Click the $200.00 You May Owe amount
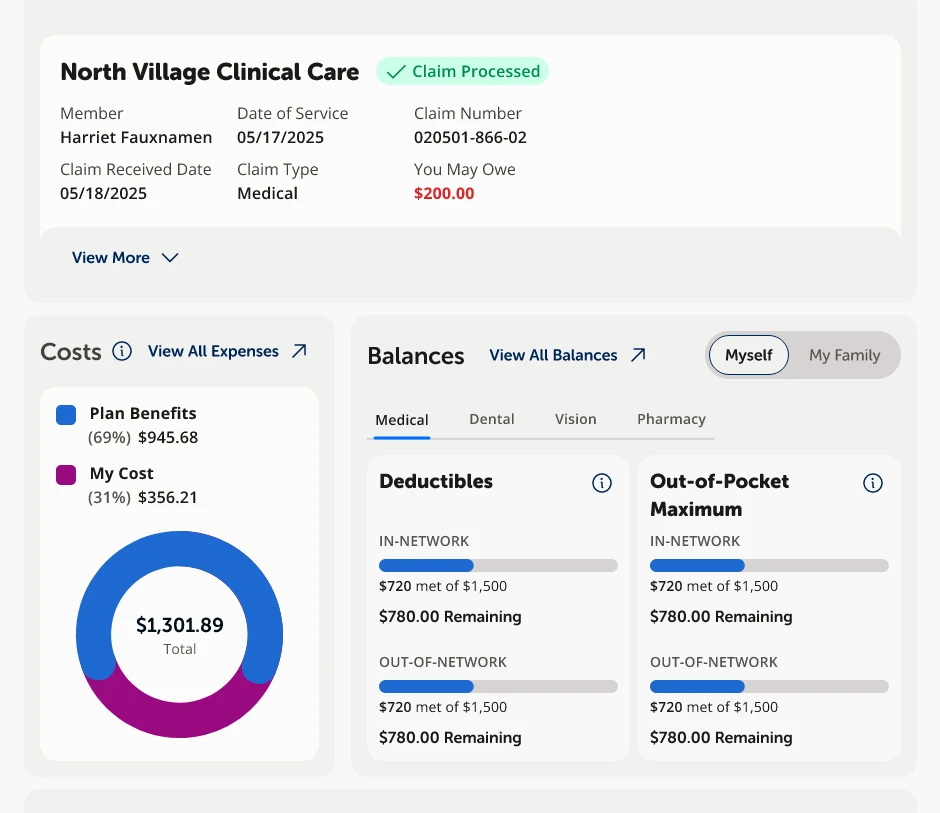 tap(444, 194)
